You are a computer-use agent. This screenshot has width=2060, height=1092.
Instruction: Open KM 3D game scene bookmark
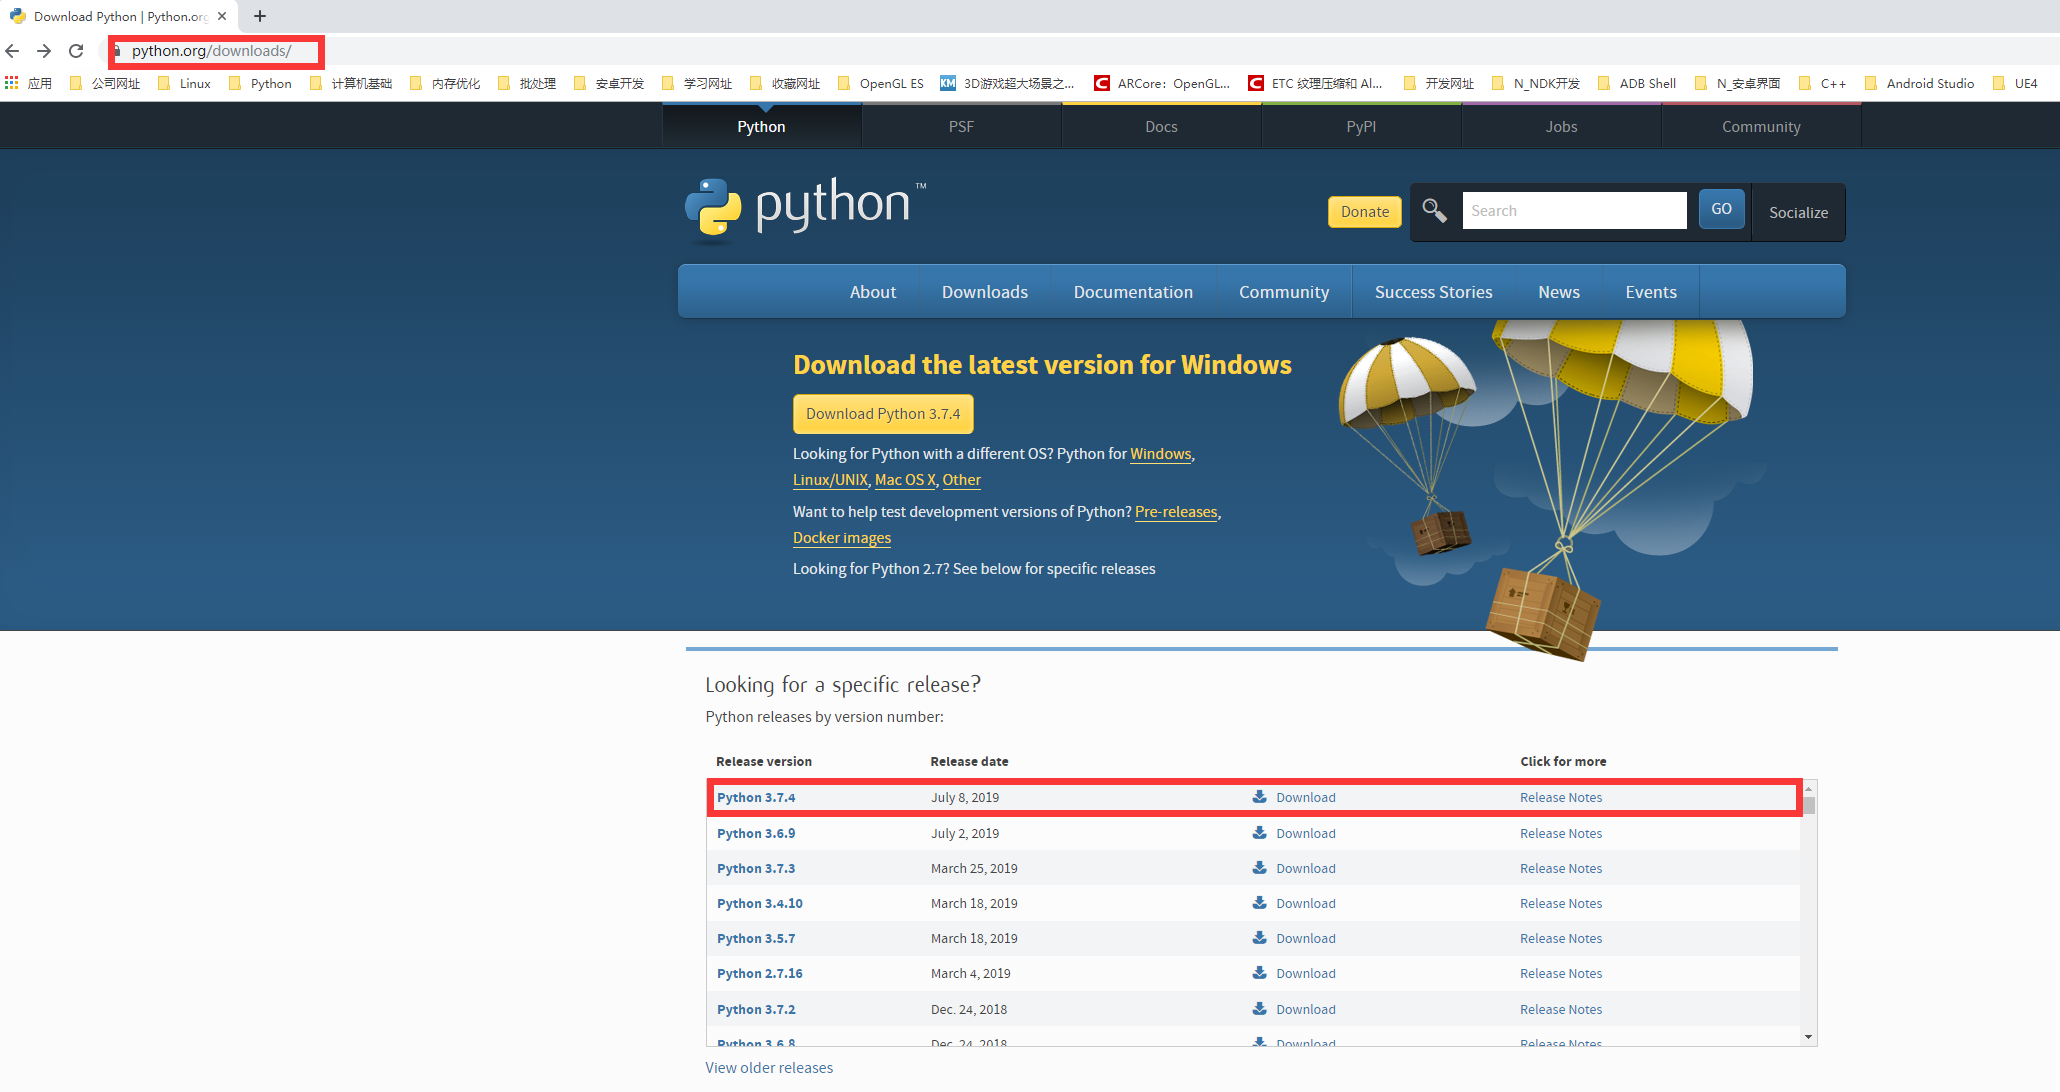click(1008, 83)
